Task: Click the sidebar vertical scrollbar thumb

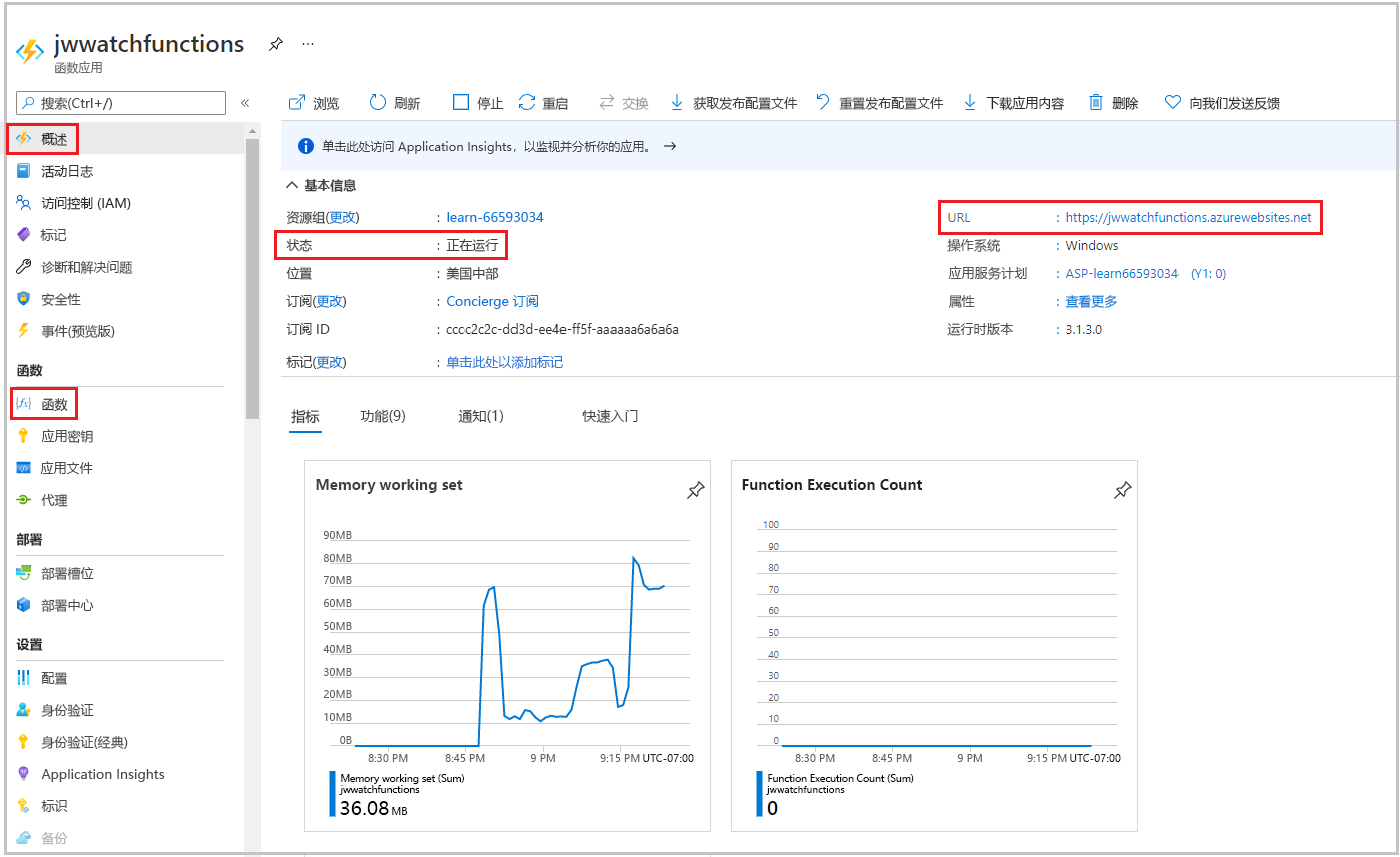Action: [252, 280]
